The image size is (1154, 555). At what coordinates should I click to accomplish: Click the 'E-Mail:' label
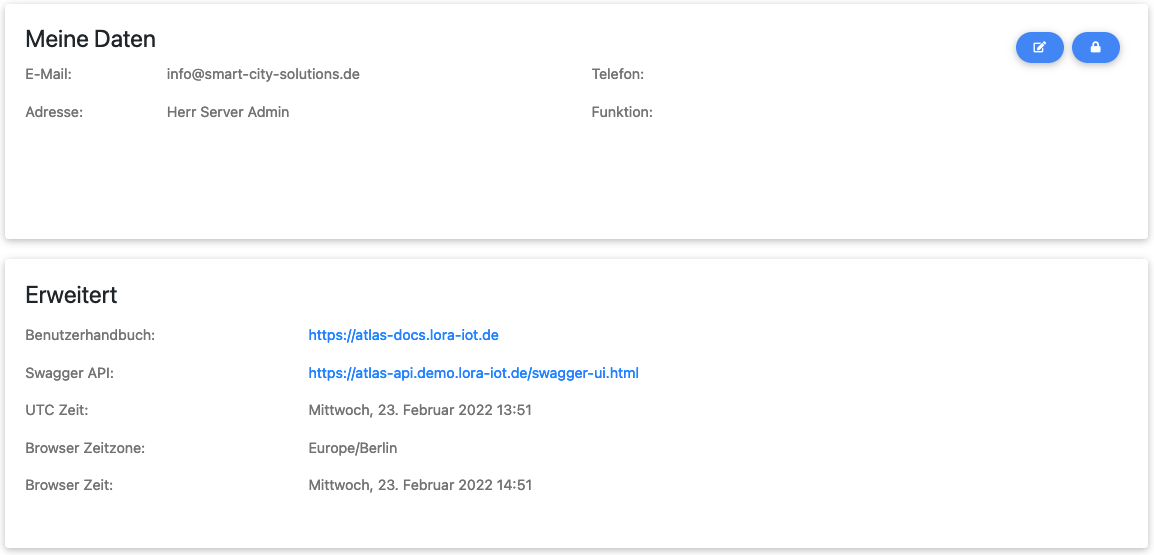pos(48,74)
